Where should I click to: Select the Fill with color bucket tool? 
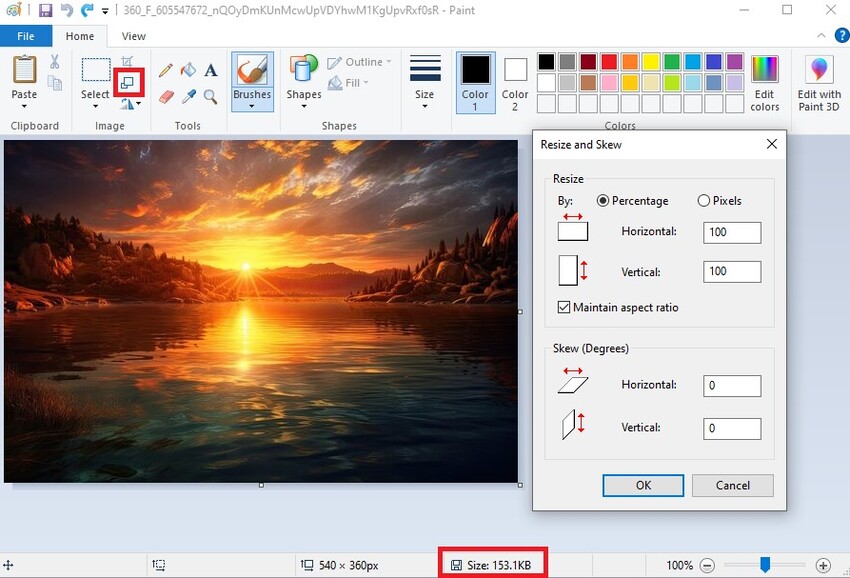[188, 69]
